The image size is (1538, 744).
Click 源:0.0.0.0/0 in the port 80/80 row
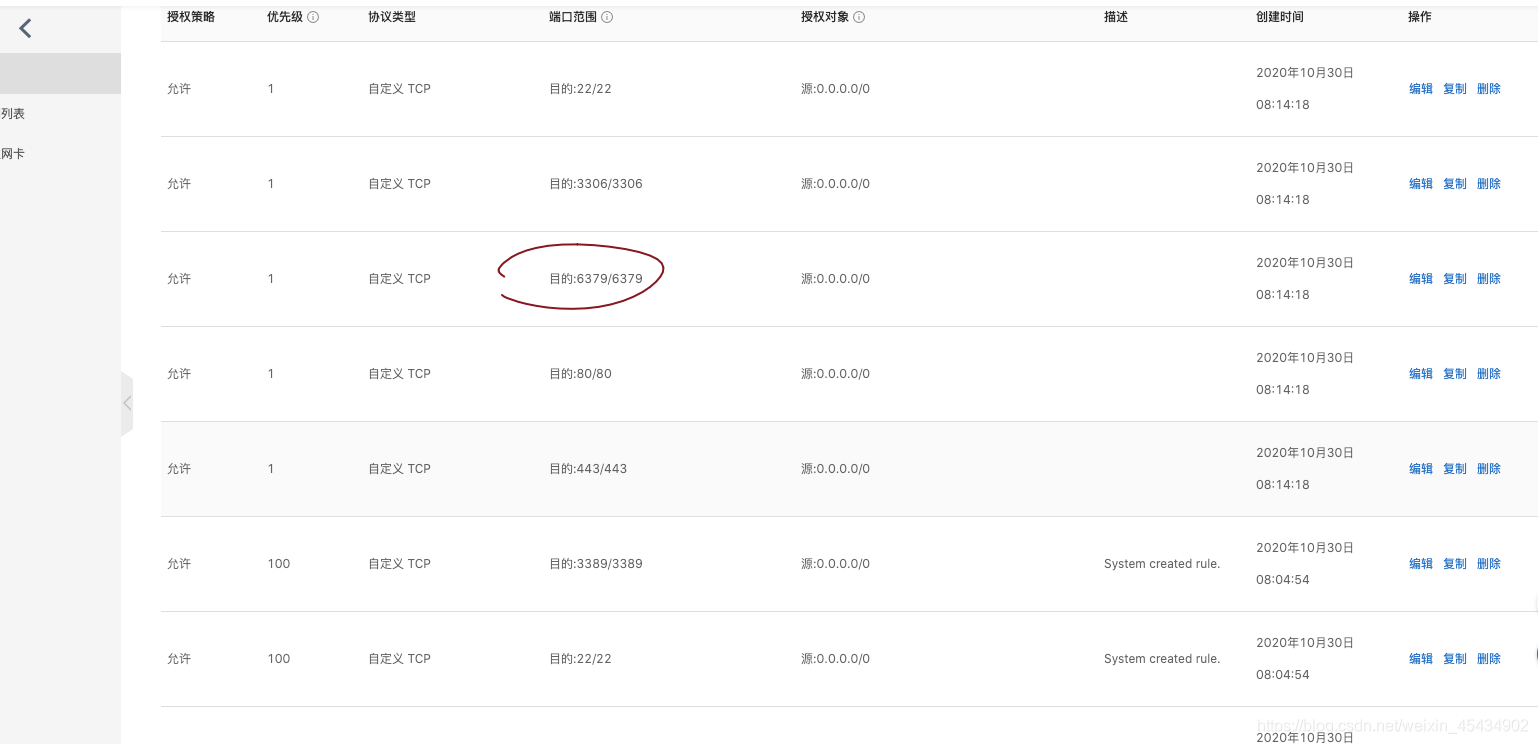835,374
